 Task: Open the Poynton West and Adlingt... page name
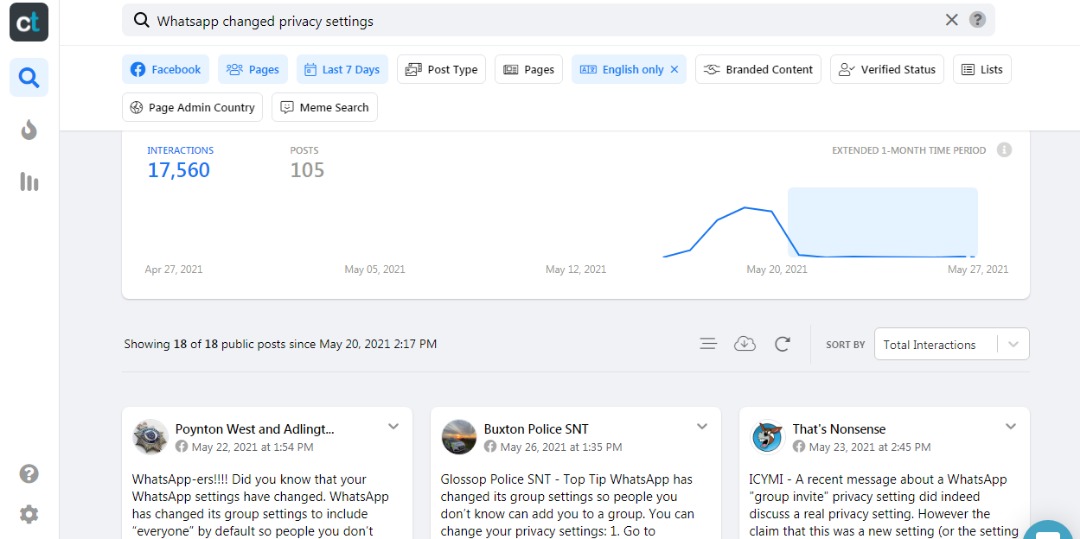[254, 430]
